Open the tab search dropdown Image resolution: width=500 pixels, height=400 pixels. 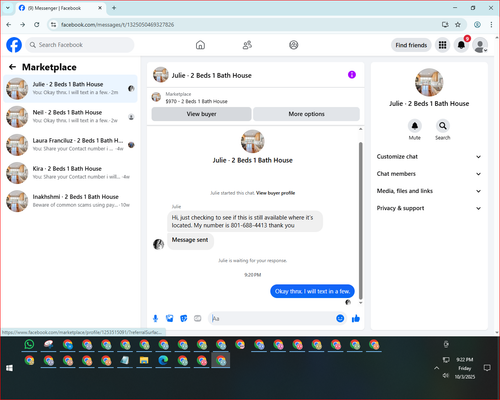click(x=8, y=8)
